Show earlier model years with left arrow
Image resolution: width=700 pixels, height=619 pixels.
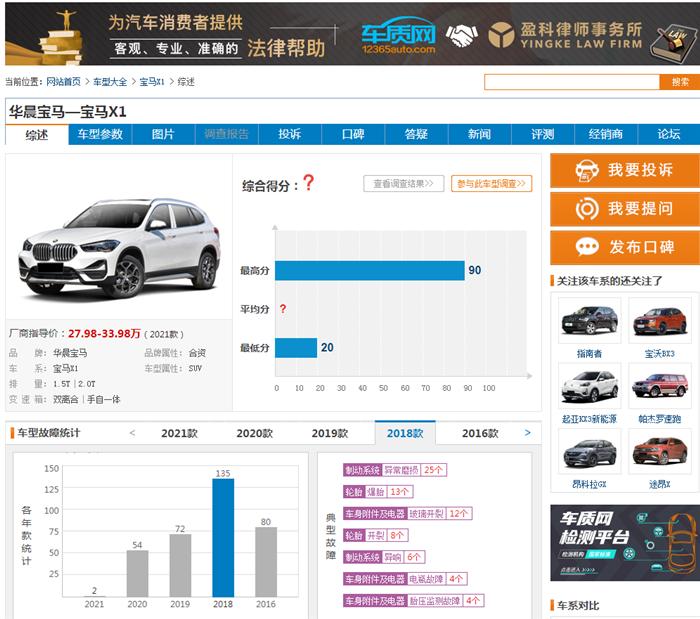click(x=132, y=432)
